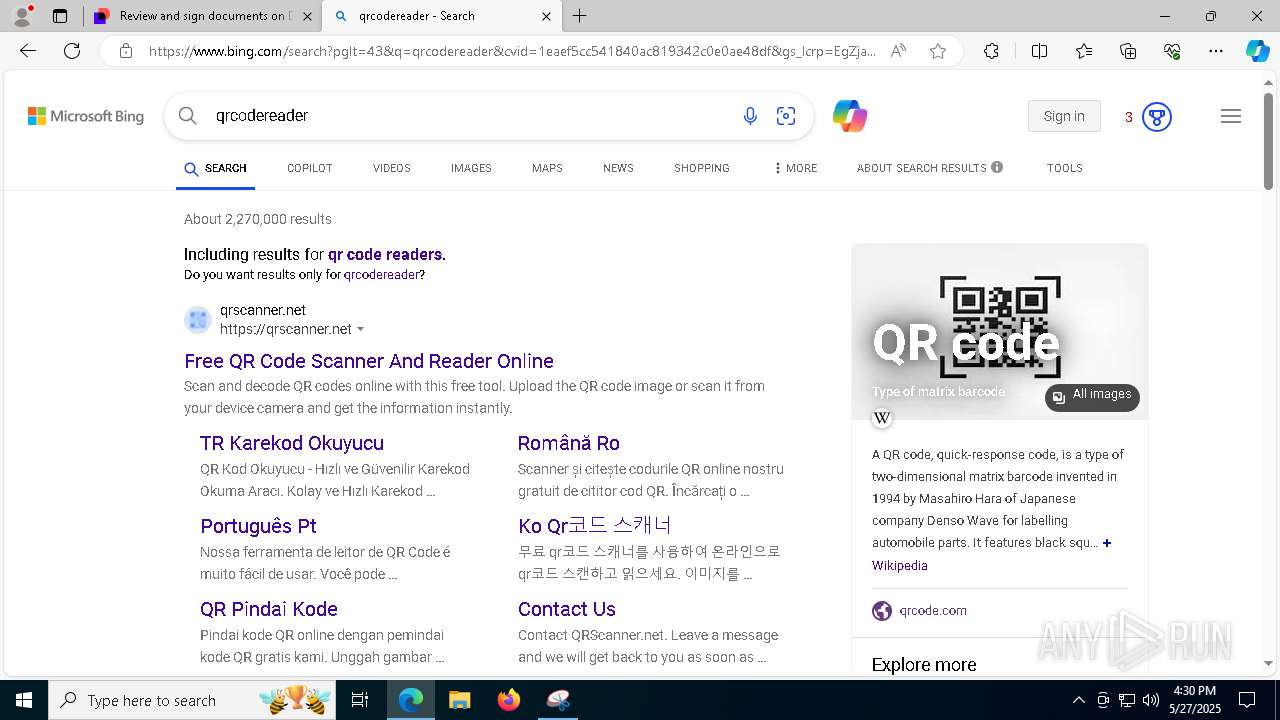Switch to the IMAGES tab

pos(471,168)
